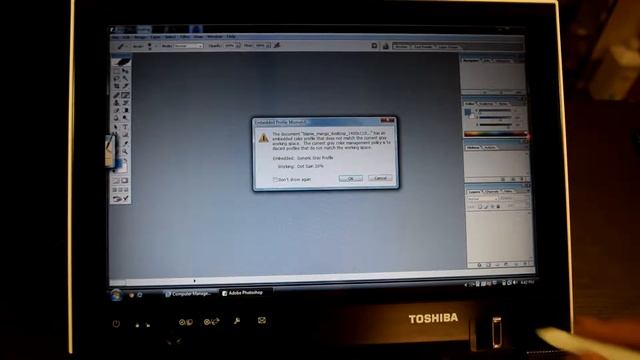Select the Zoom tool
The height and width of the screenshot is (360, 640).
click(x=125, y=151)
